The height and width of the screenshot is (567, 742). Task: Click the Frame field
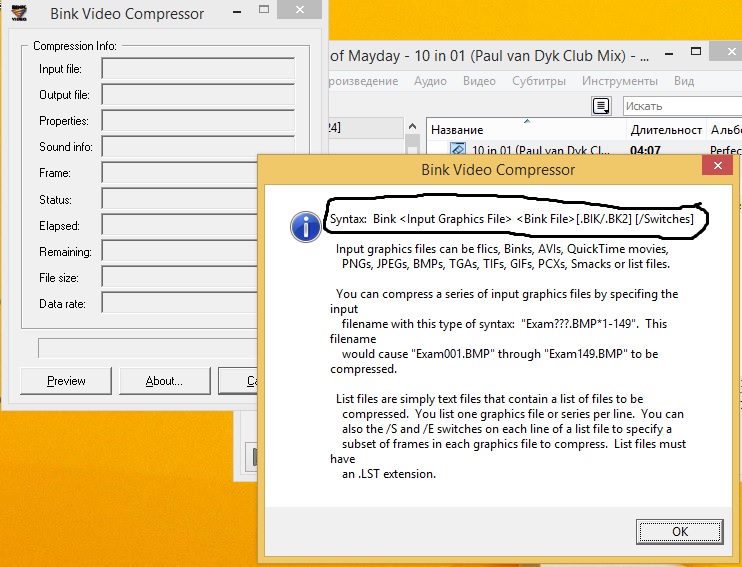click(179, 173)
